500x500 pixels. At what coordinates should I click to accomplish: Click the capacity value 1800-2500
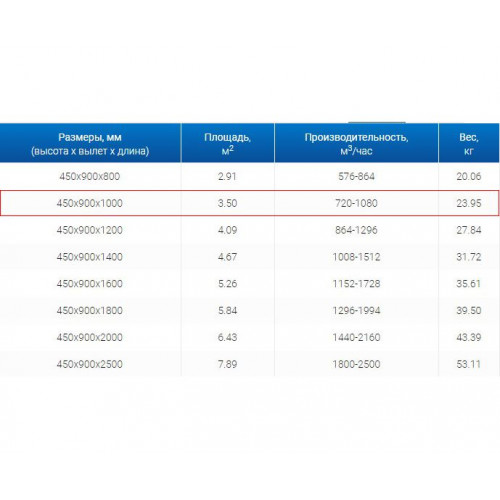[x=356, y=364]
